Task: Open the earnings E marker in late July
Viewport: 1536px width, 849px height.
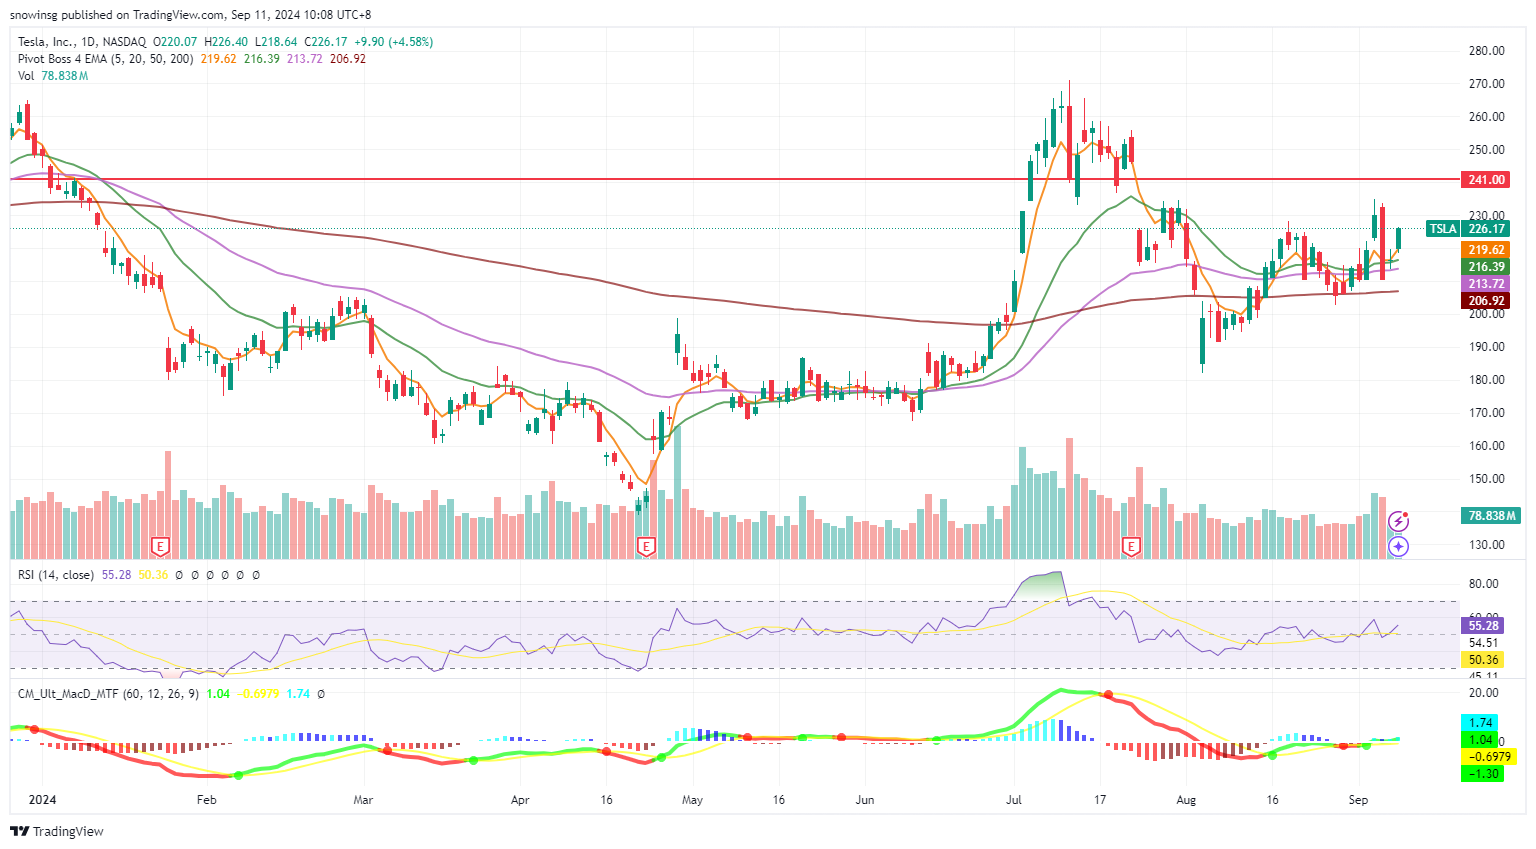Action: 1132,546
